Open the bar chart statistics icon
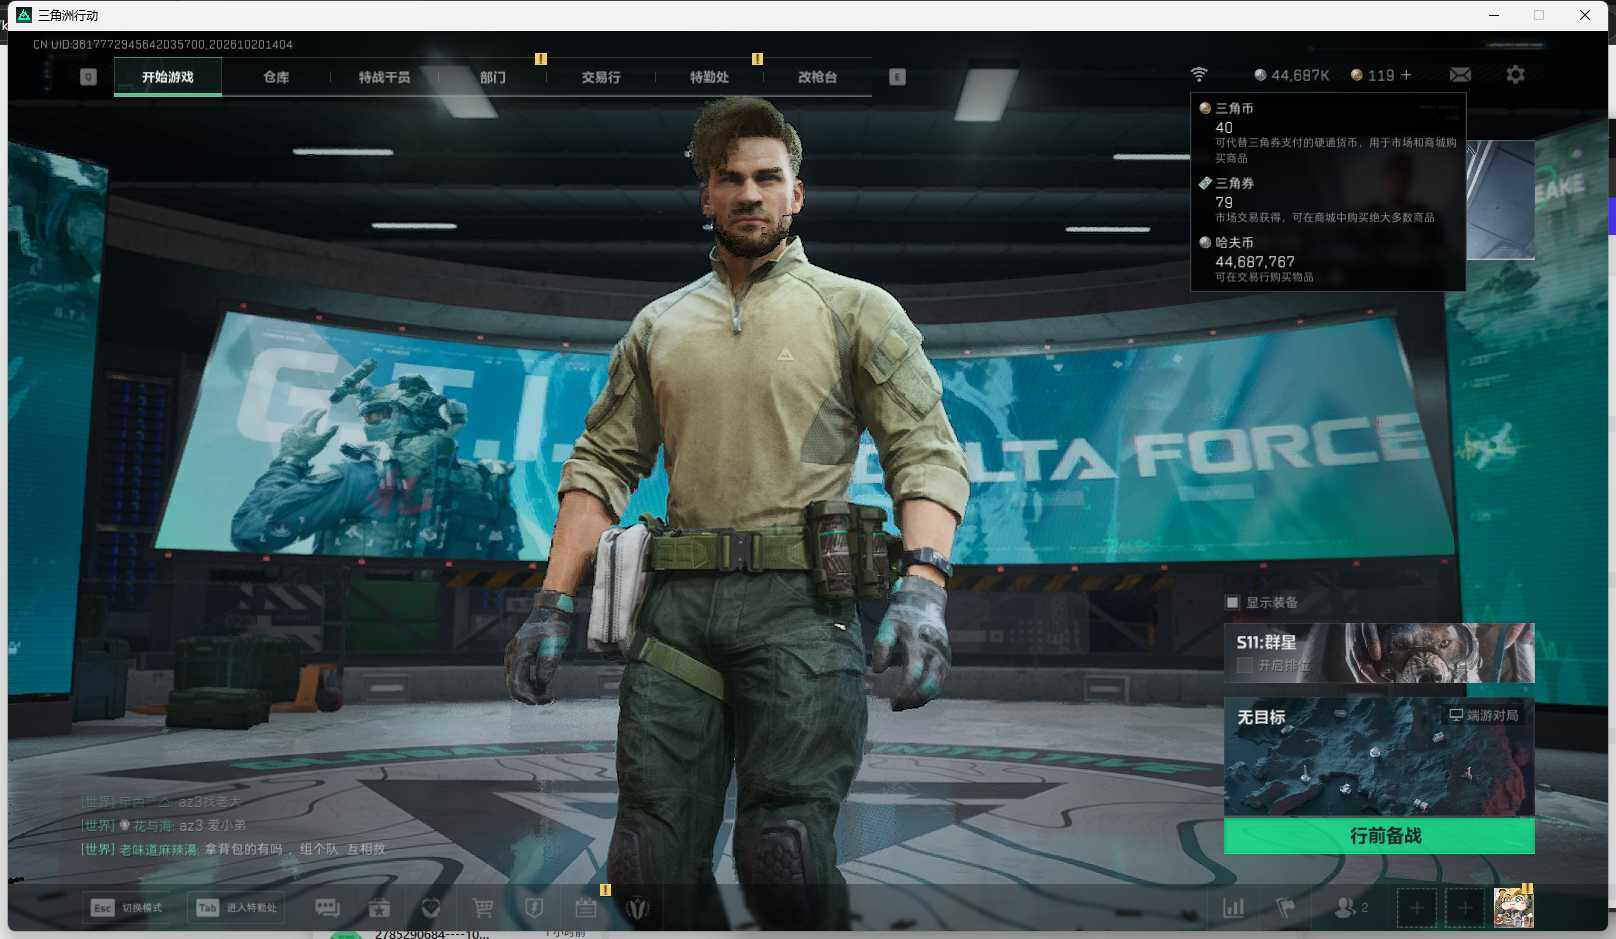1616x939 pixels. pos(1234,908)
